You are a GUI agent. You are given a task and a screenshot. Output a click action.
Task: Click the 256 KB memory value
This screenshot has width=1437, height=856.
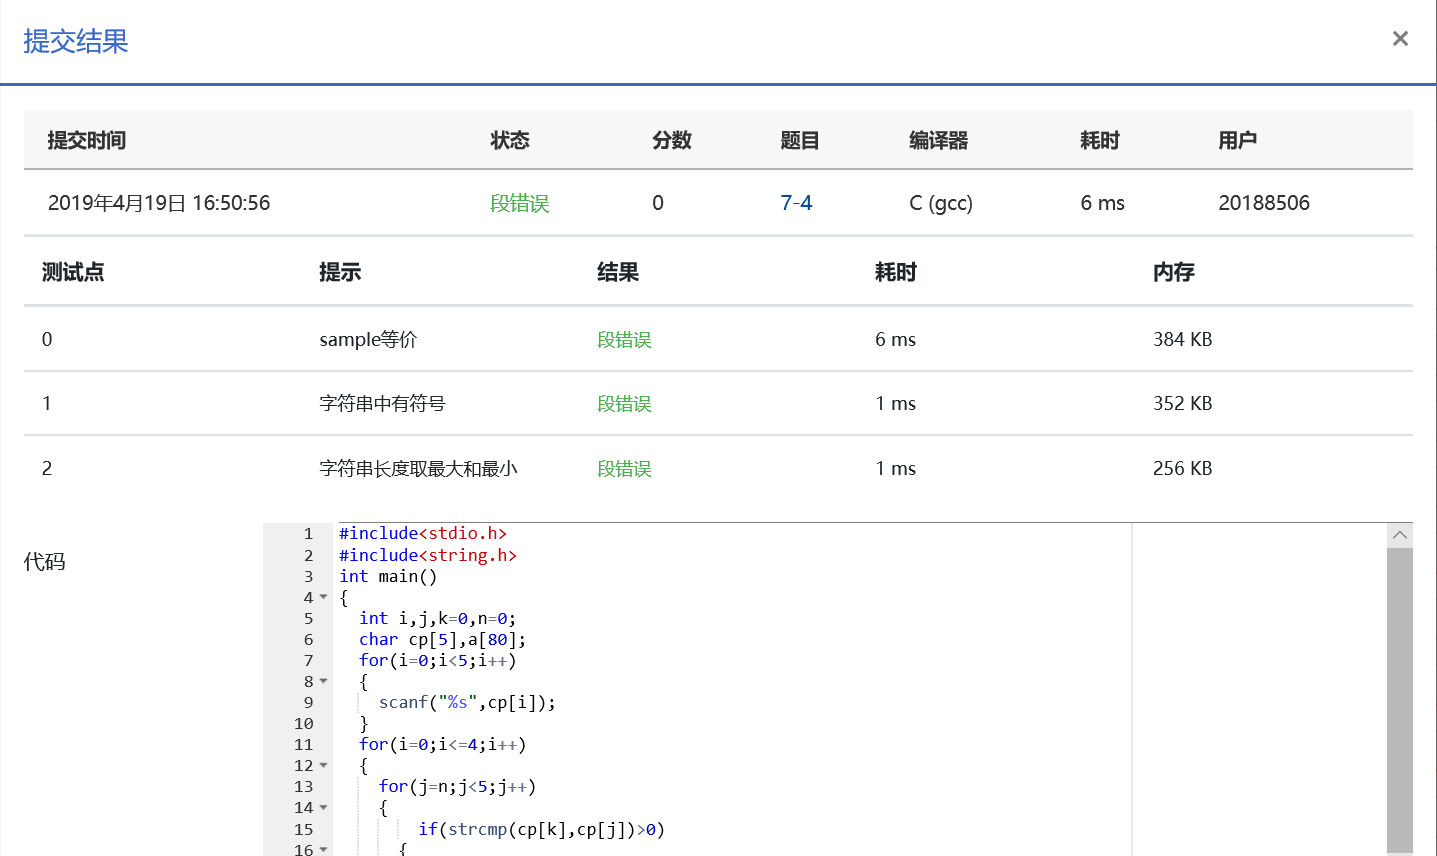pos(1183,469)
